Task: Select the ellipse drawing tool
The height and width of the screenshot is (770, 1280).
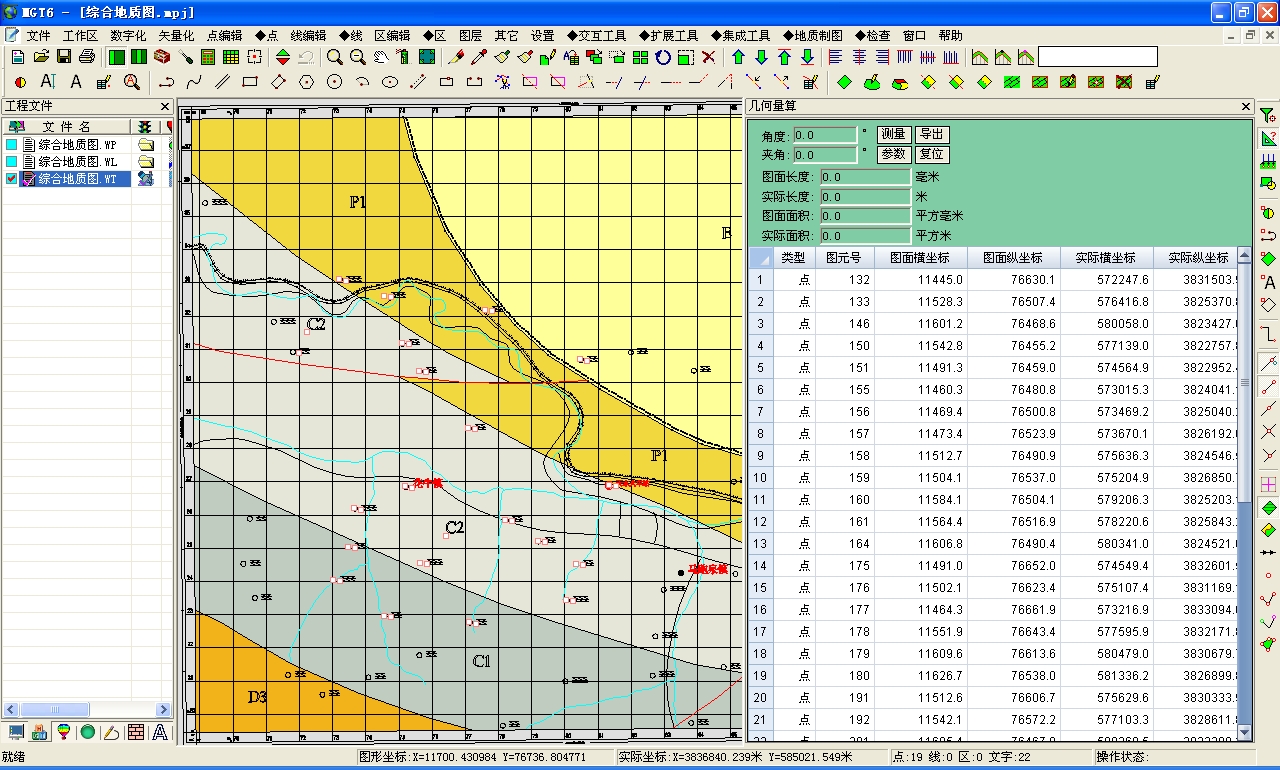Action: [390, 82]
